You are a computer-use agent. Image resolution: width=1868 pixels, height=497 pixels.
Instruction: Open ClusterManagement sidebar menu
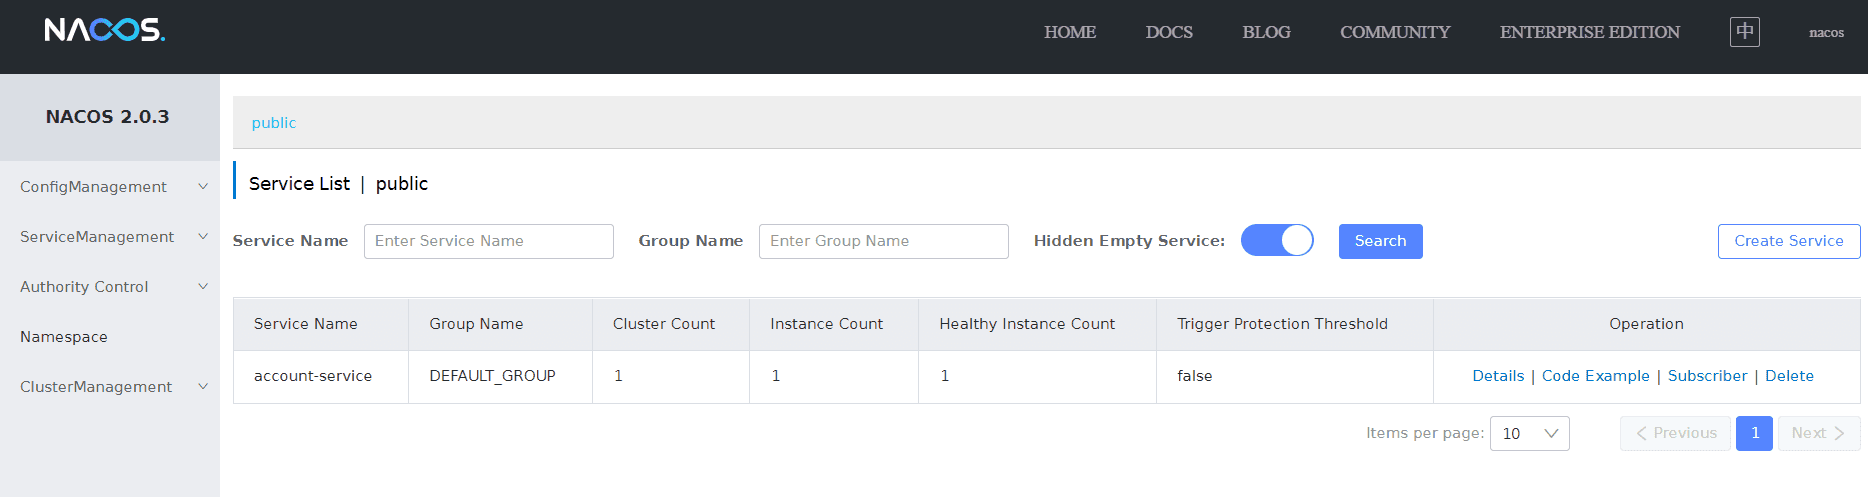pos(110,387)
